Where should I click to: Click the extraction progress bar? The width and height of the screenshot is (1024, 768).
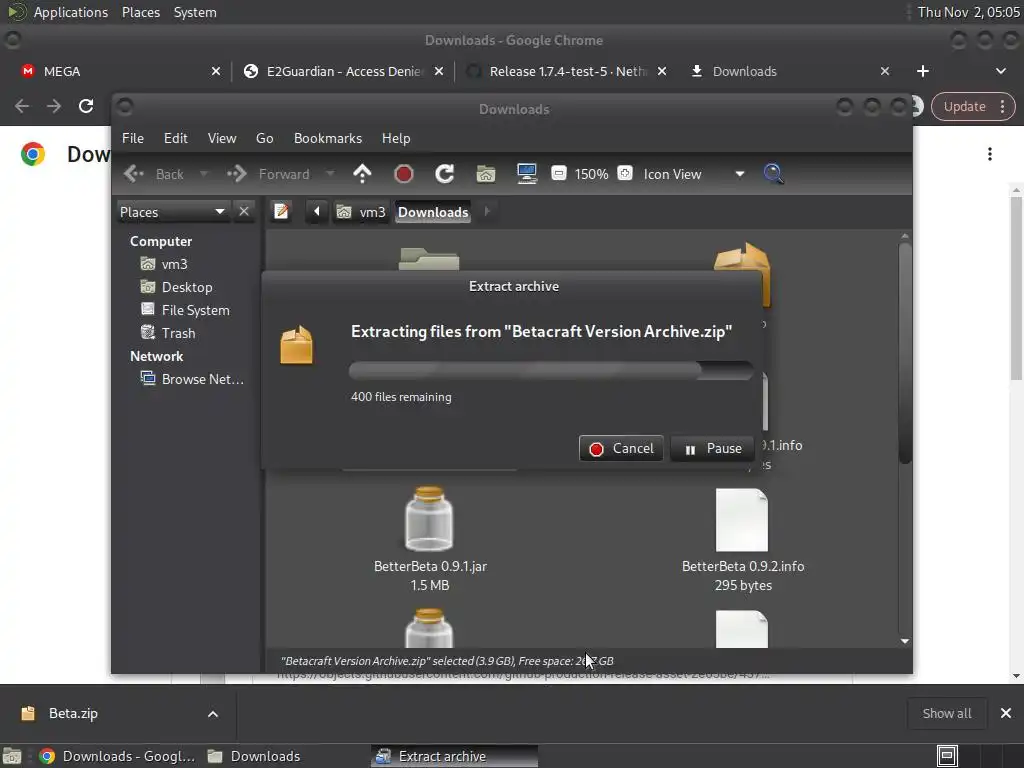(551, 371)
